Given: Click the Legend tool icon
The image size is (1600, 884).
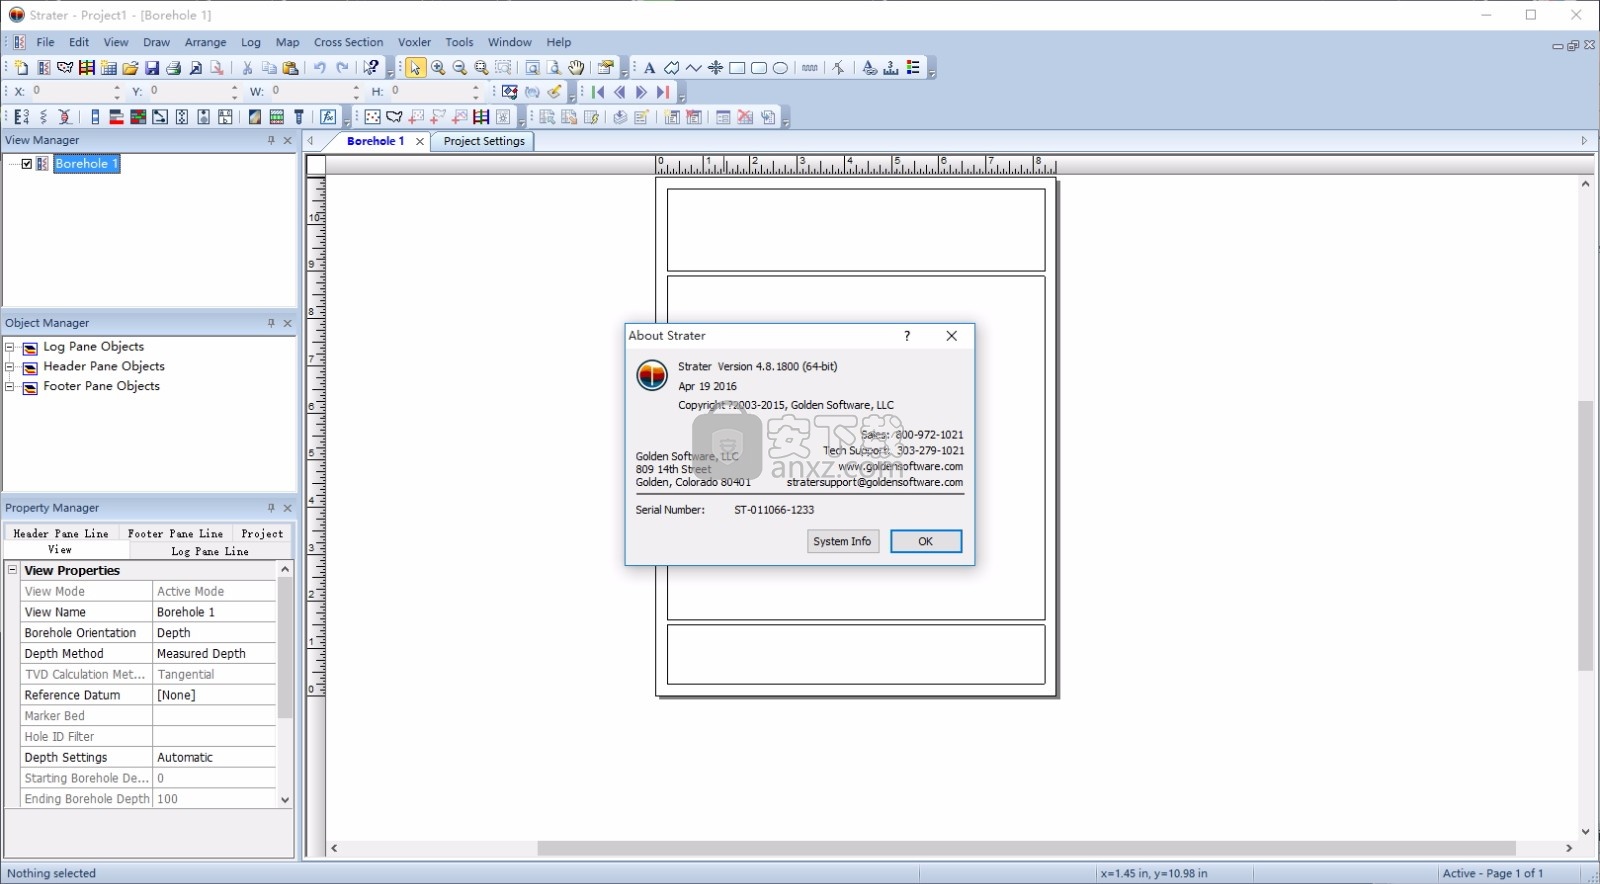Looking at the screenshot, I should point(913,67).
